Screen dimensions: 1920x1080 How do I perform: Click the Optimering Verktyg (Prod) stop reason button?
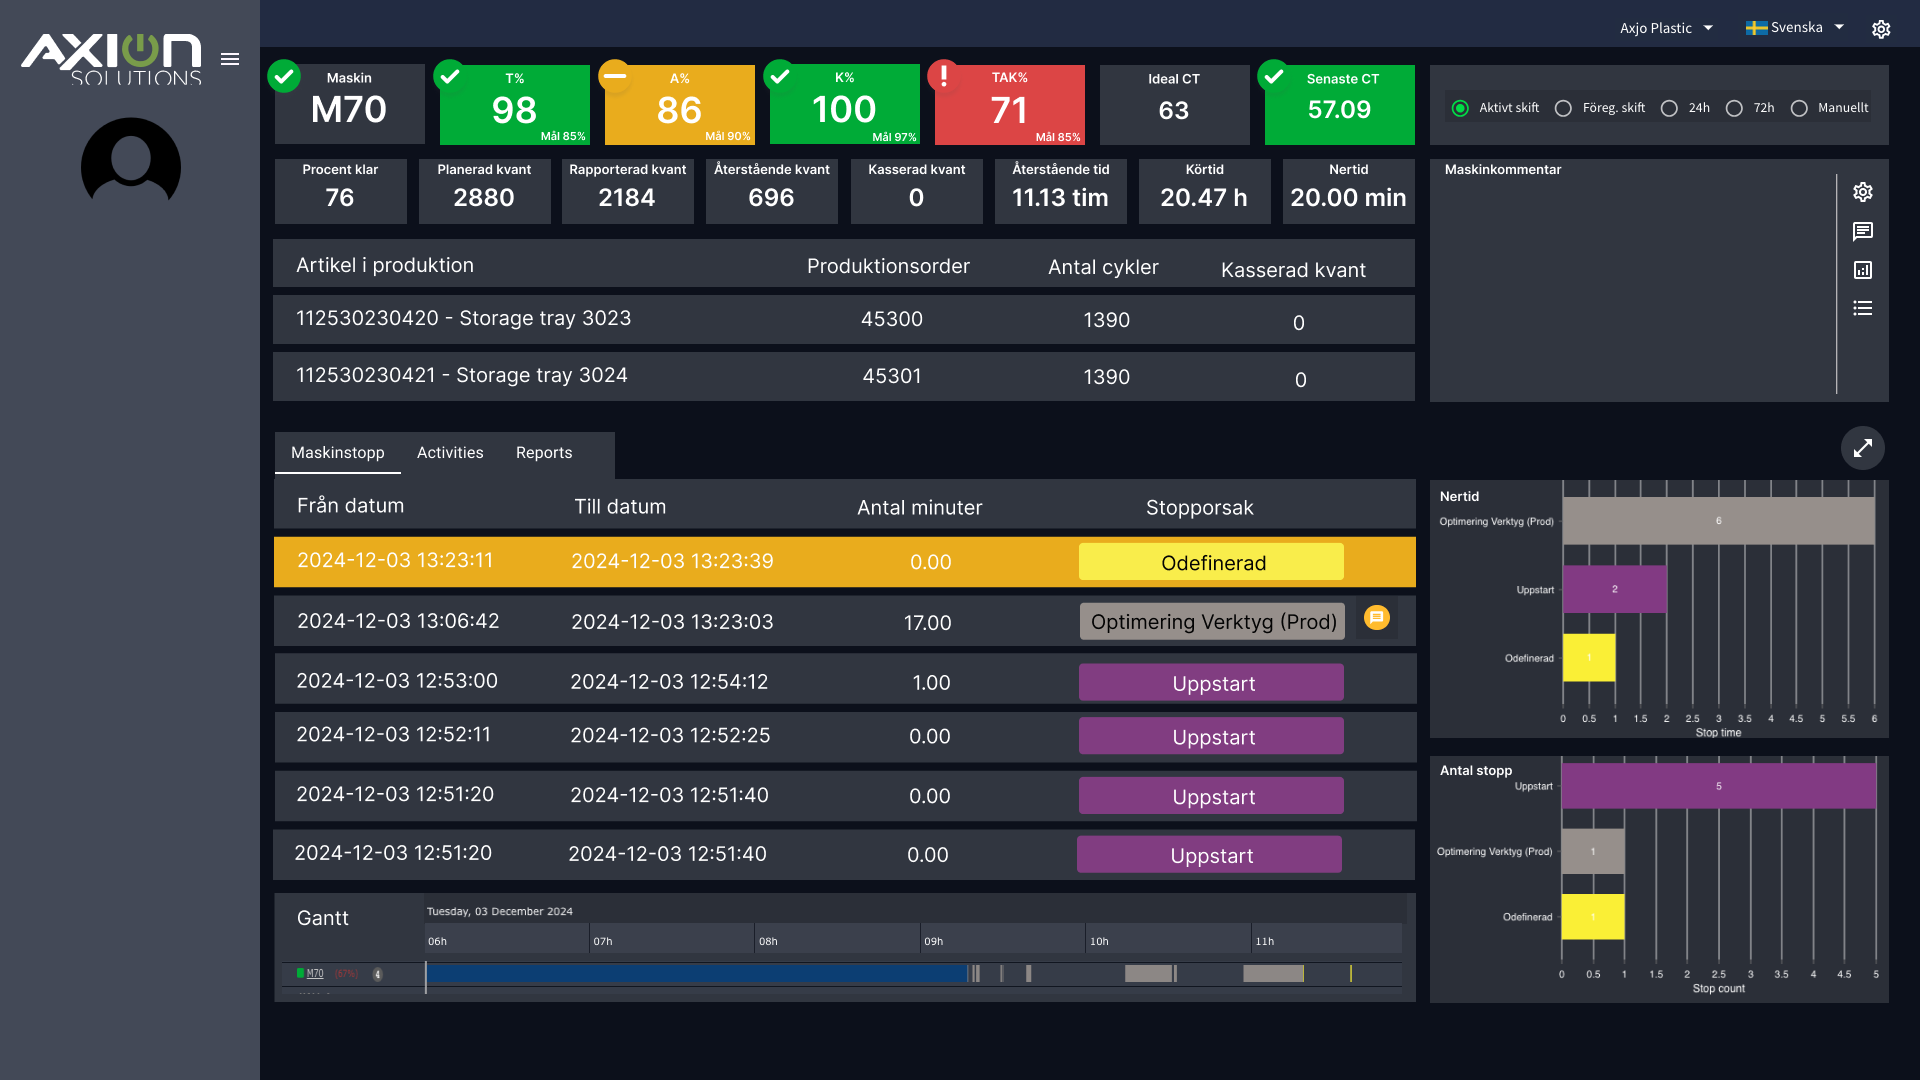click(1212, 621)
